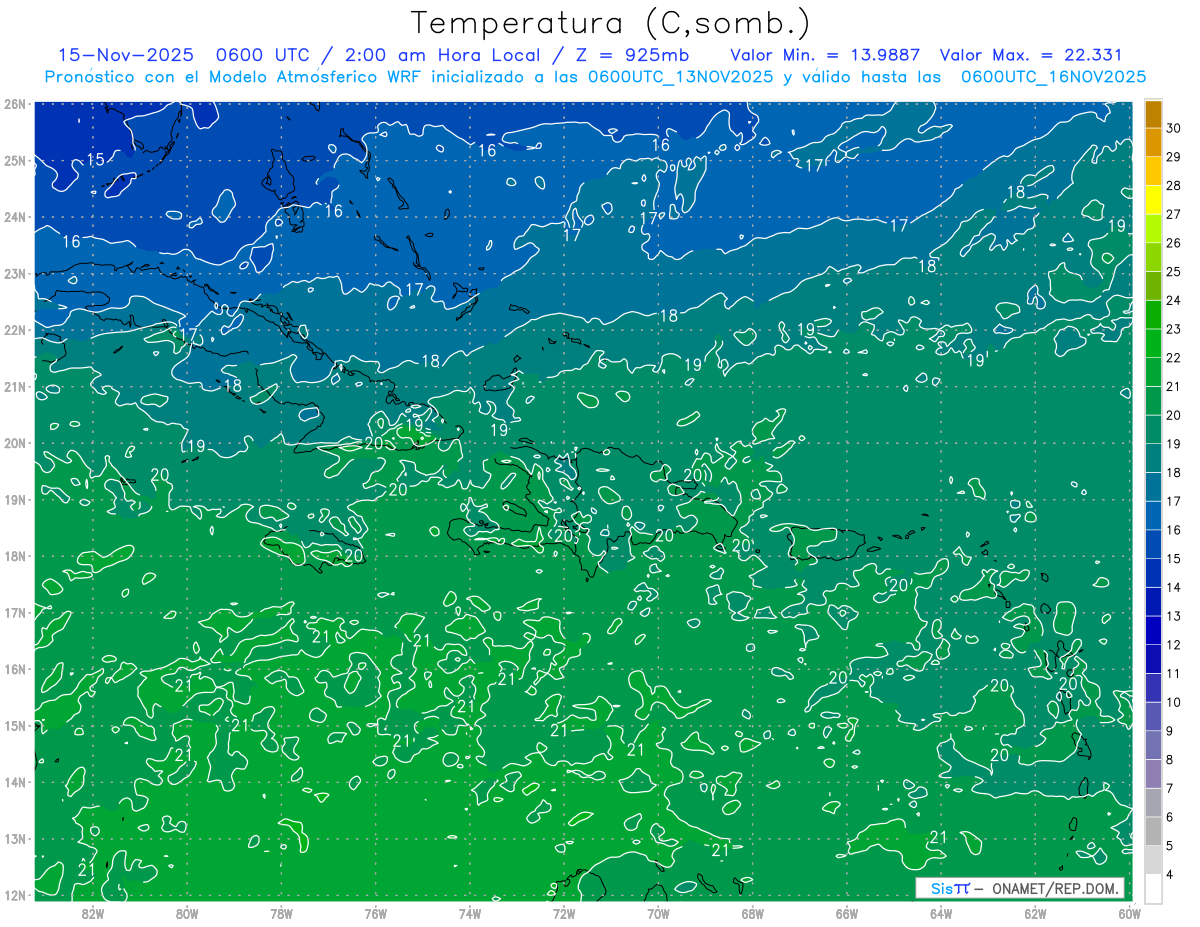Click the '64W' longitude axis label

[941, 913]
